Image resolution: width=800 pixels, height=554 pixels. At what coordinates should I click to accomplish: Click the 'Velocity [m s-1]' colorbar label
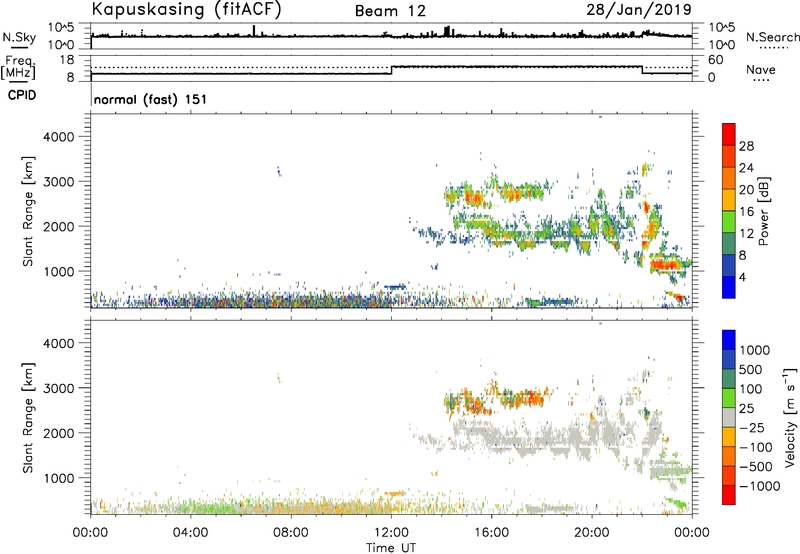pyautogui.click(x=790, y=417)
